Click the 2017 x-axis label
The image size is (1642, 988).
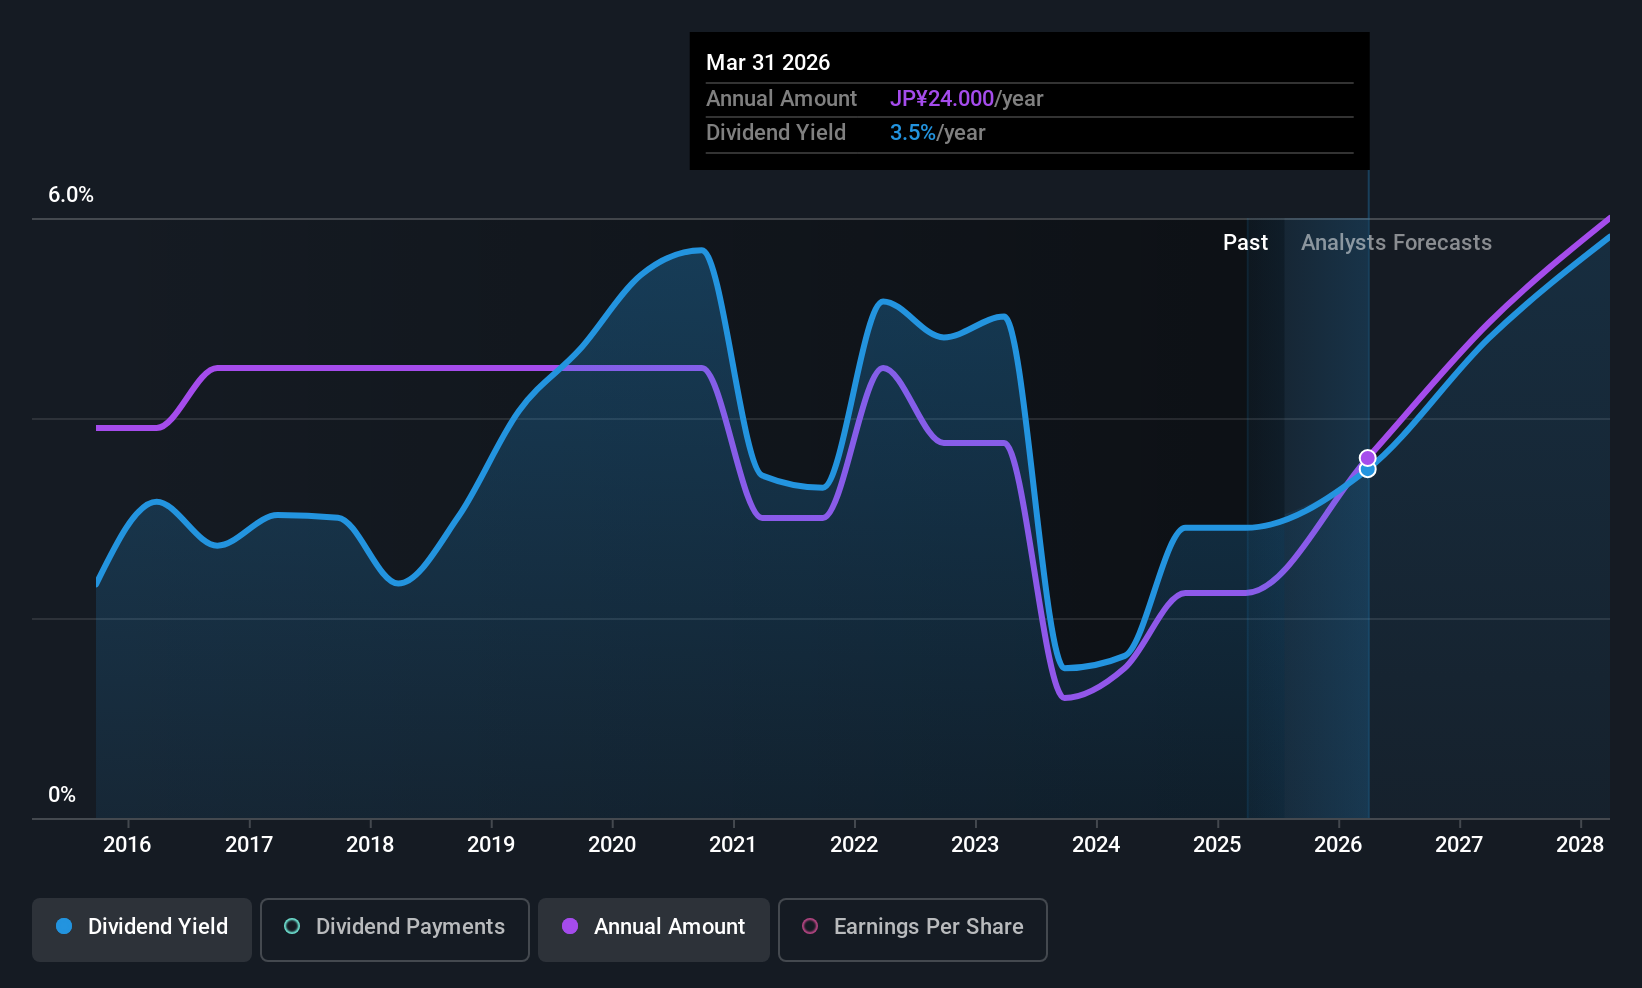[249, 844]
